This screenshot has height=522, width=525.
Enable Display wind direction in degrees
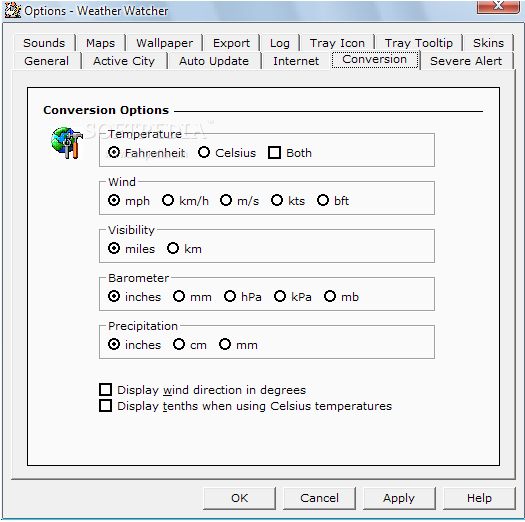[x=203, y=390]
